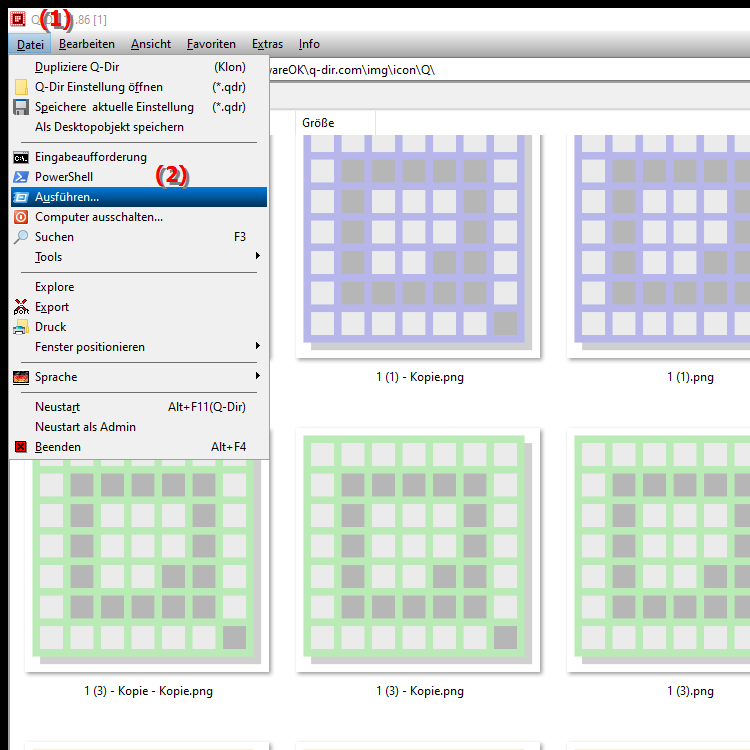
Task: Select Als Desktopobjekt speichern
Action: point(139,127)
